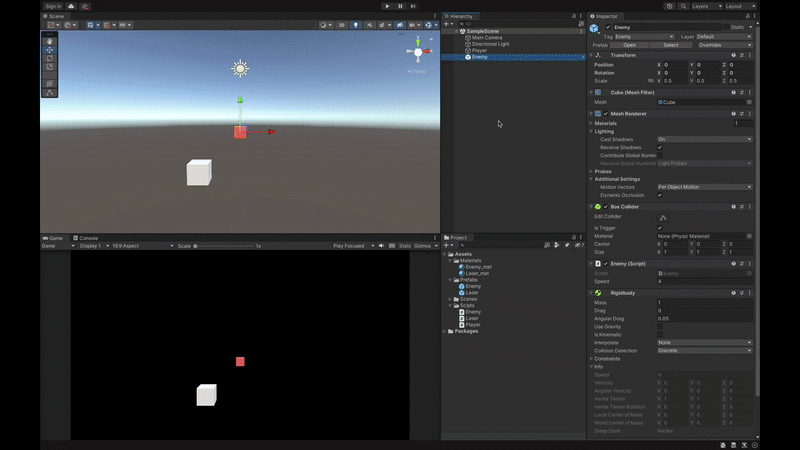Open the Cast Shadows dropdown

pos(705,139)
